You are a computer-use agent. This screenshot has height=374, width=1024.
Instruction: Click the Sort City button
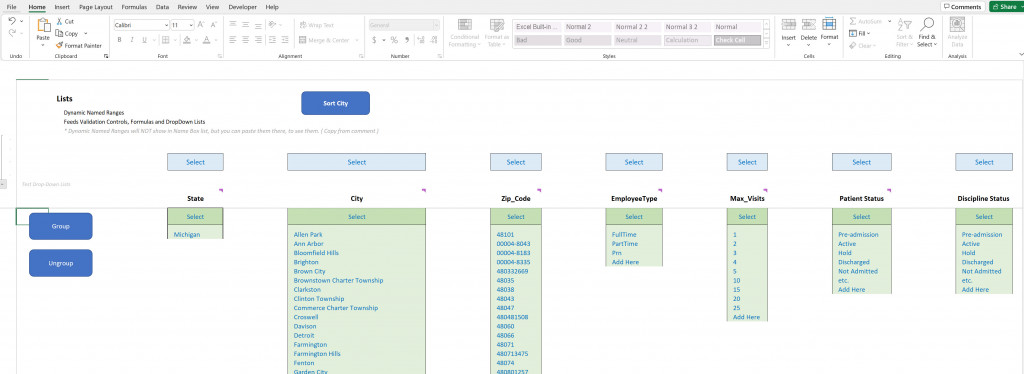tap(336, 103)
